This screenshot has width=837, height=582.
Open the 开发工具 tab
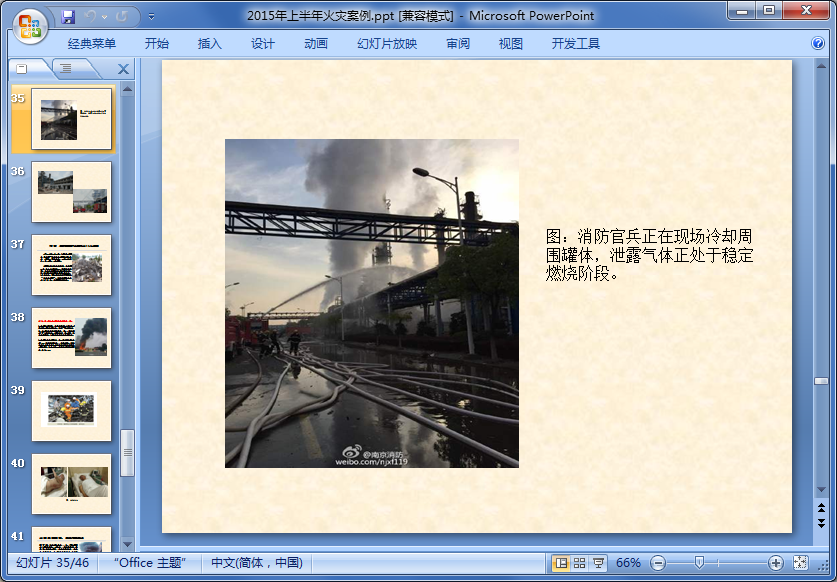point(575,43)
